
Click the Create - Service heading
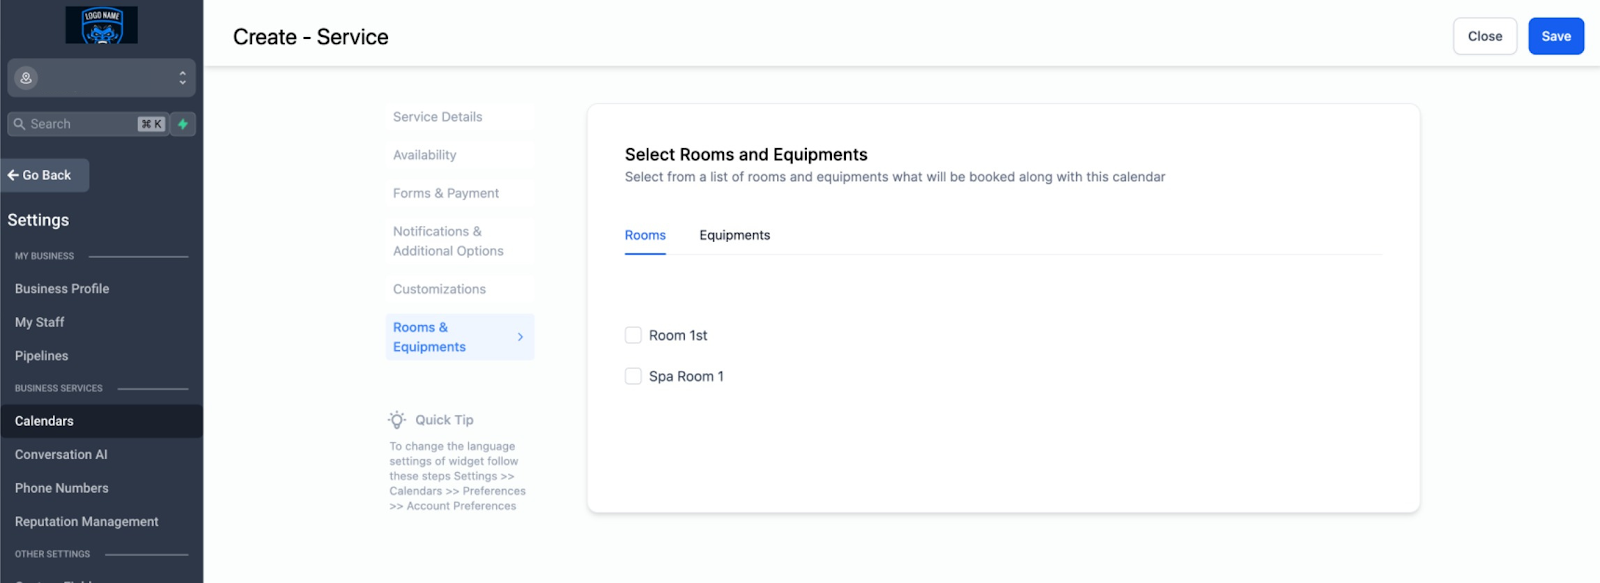(311, 37)
